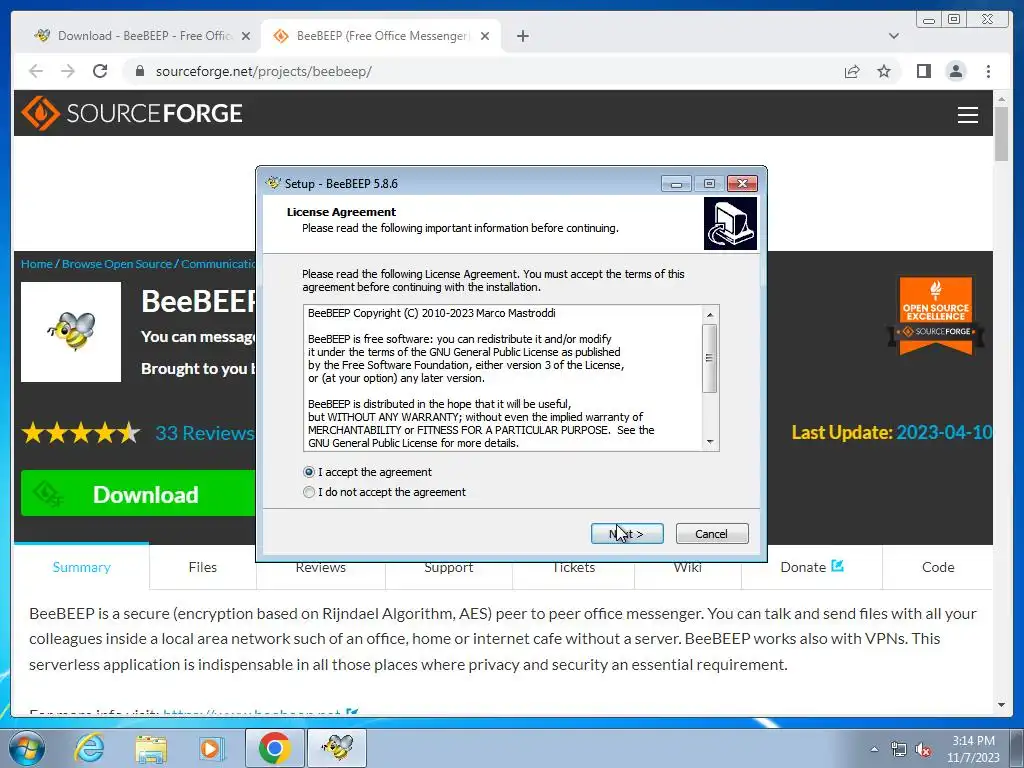Viewport: 1024px width, 768px height.
Task: Follow the Home breadcrumb link
Action: pyautogui.click(x=37, y=264)
